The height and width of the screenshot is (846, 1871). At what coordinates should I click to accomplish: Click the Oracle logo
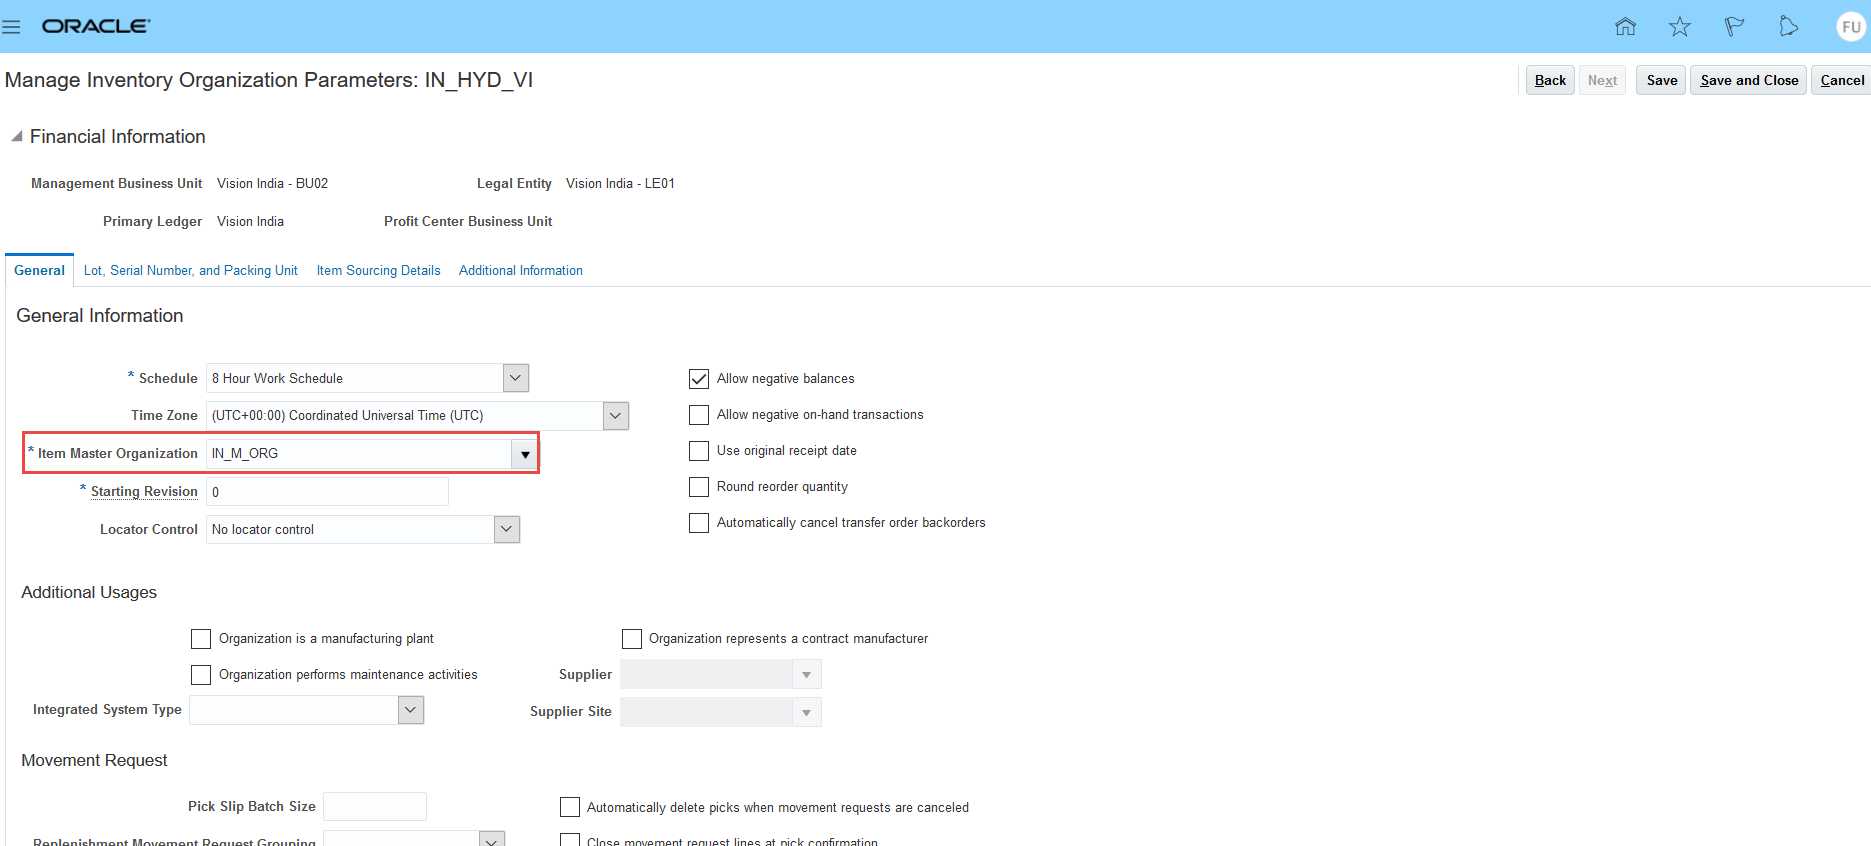pyautogui.click(x=96, y=26)
